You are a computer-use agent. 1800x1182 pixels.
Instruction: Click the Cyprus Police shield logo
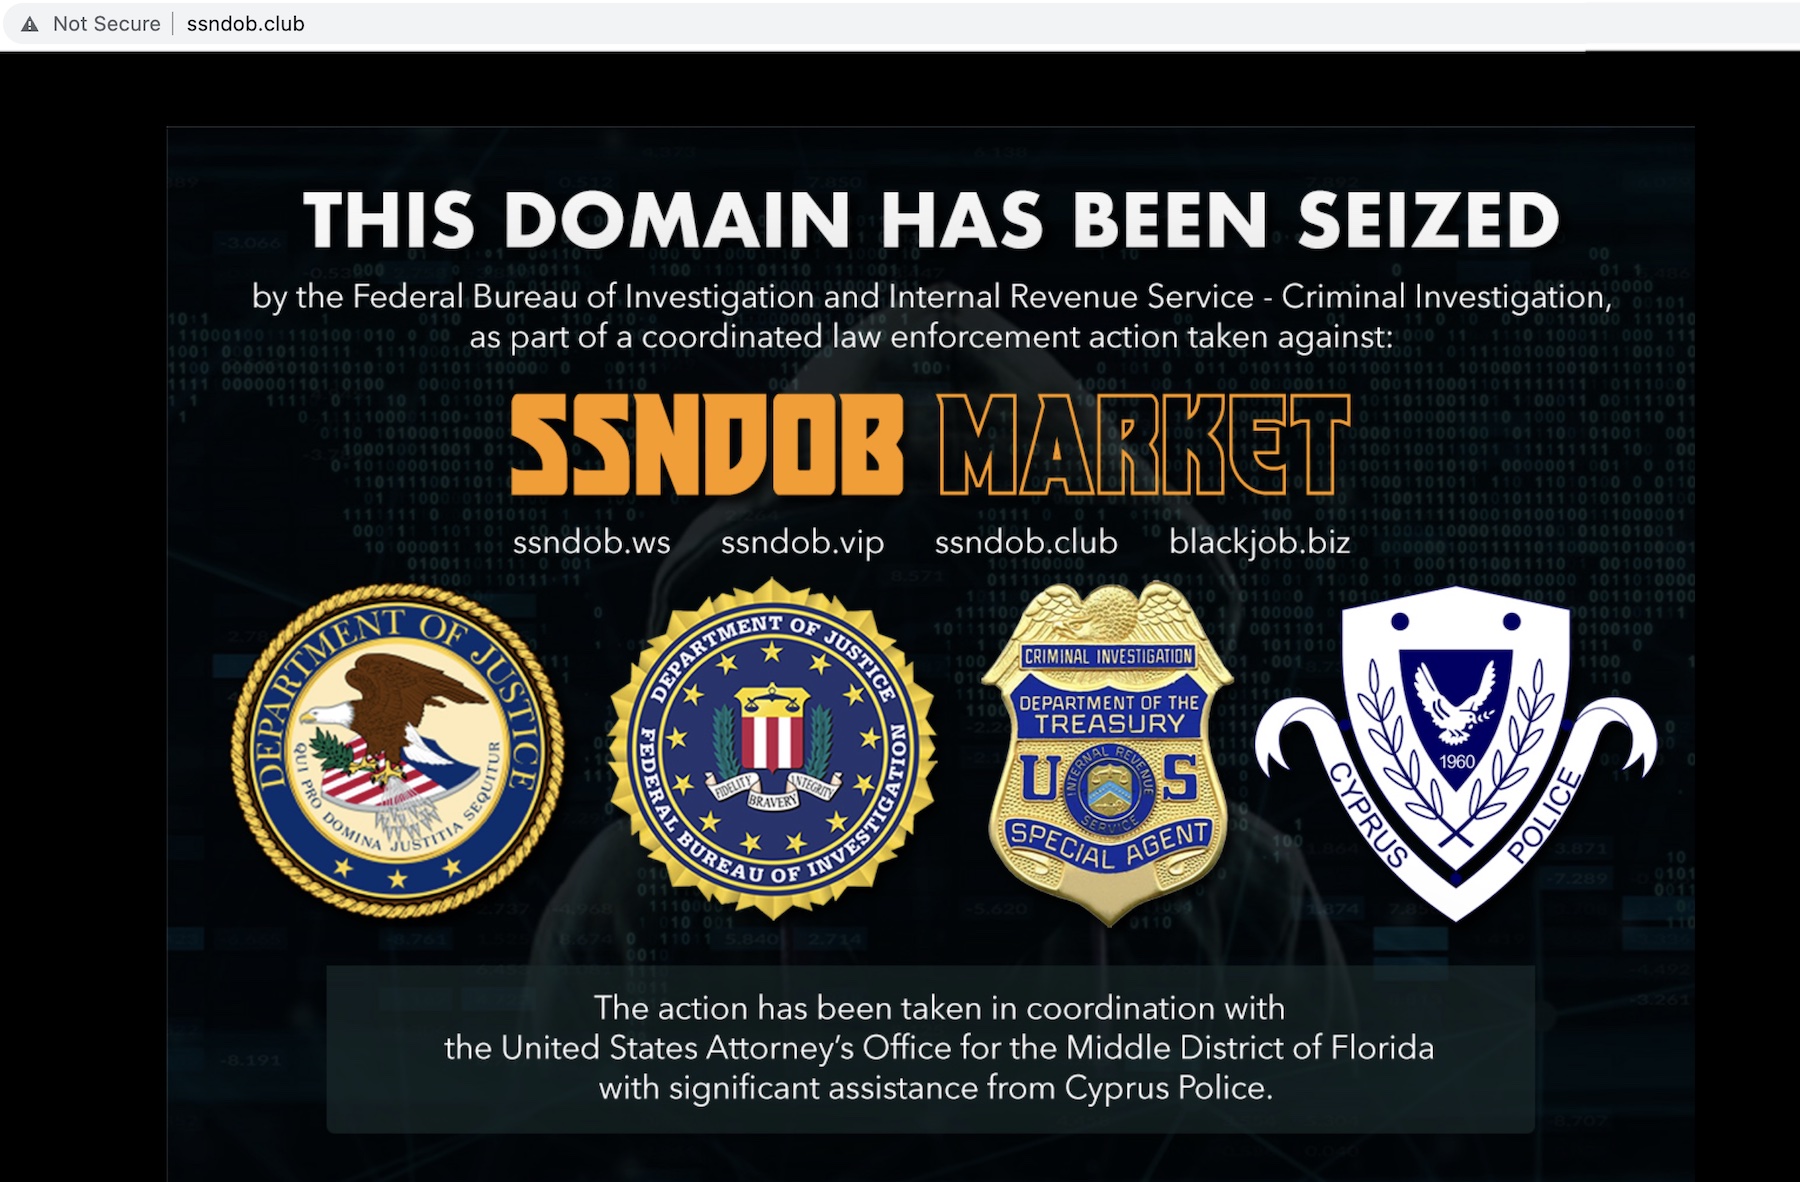[1456, 752]
